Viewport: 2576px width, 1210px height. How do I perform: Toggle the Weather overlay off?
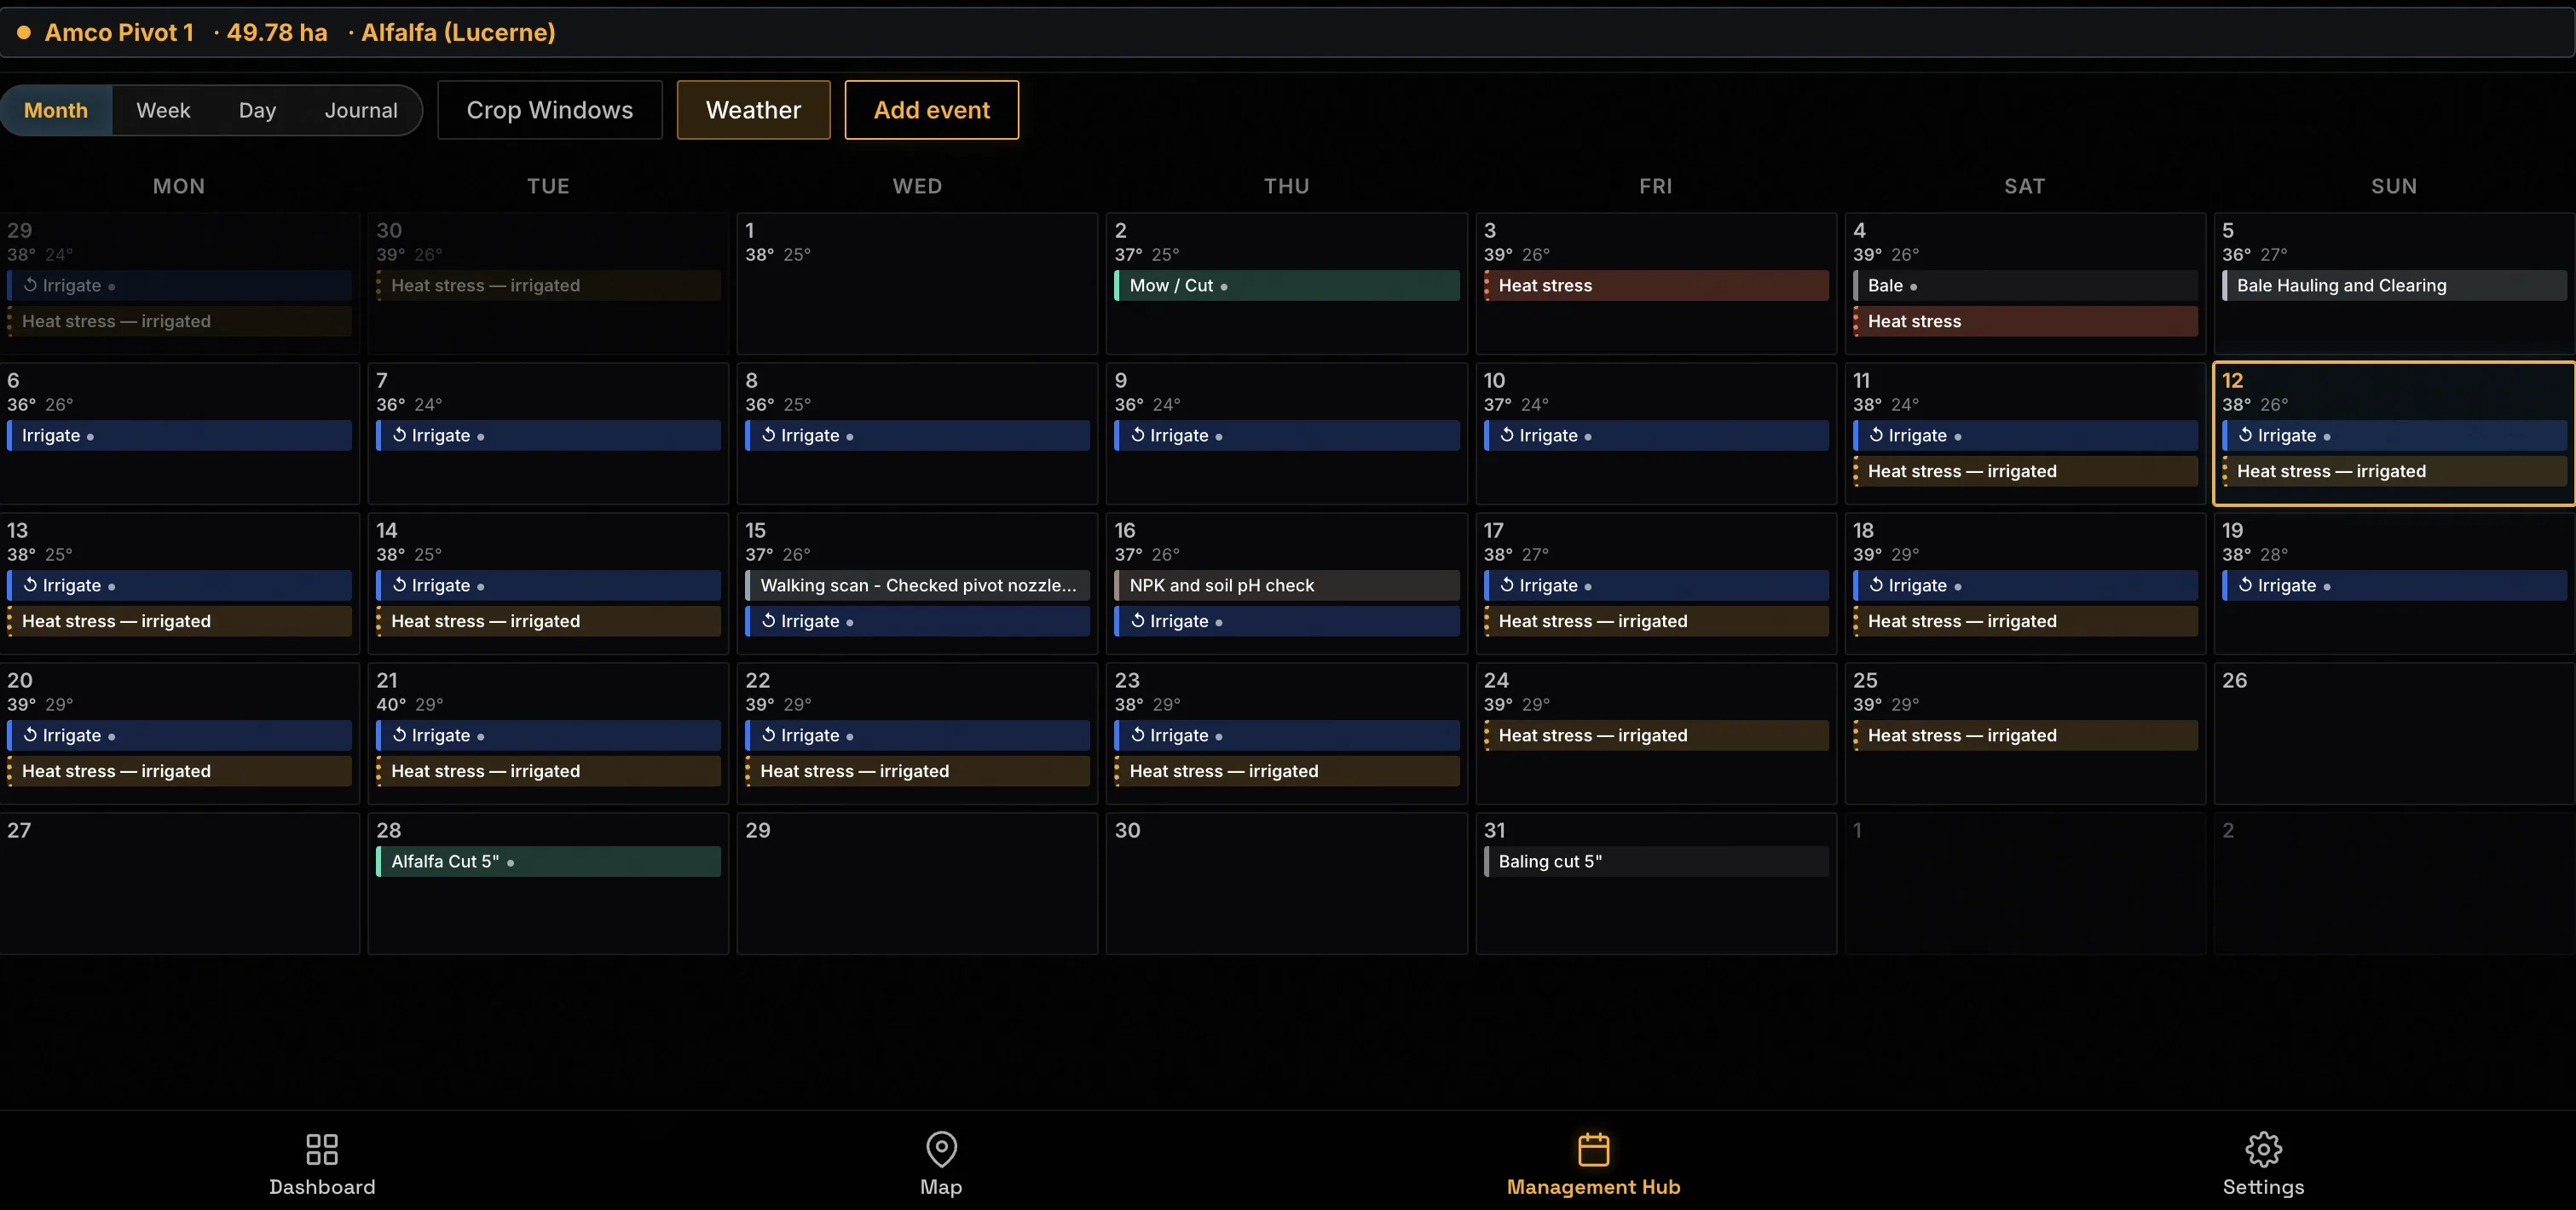753,110
